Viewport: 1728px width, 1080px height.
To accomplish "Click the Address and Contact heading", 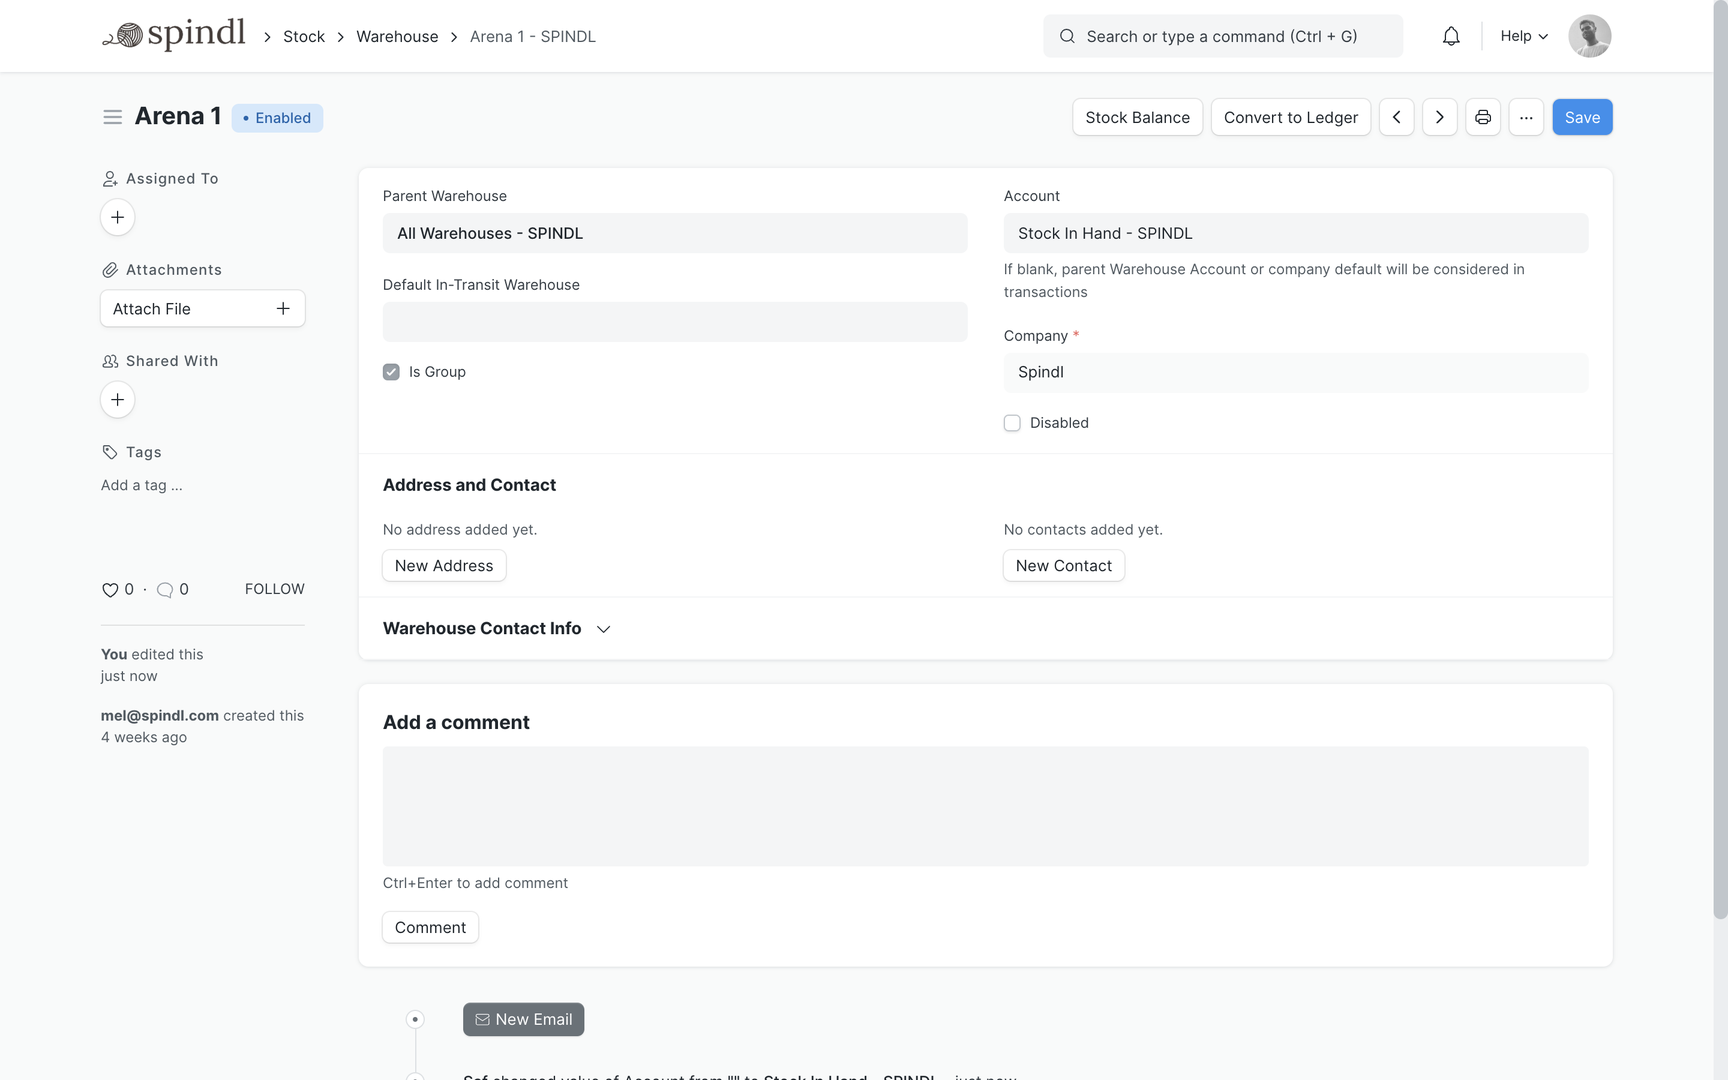I will coord(469,485).
